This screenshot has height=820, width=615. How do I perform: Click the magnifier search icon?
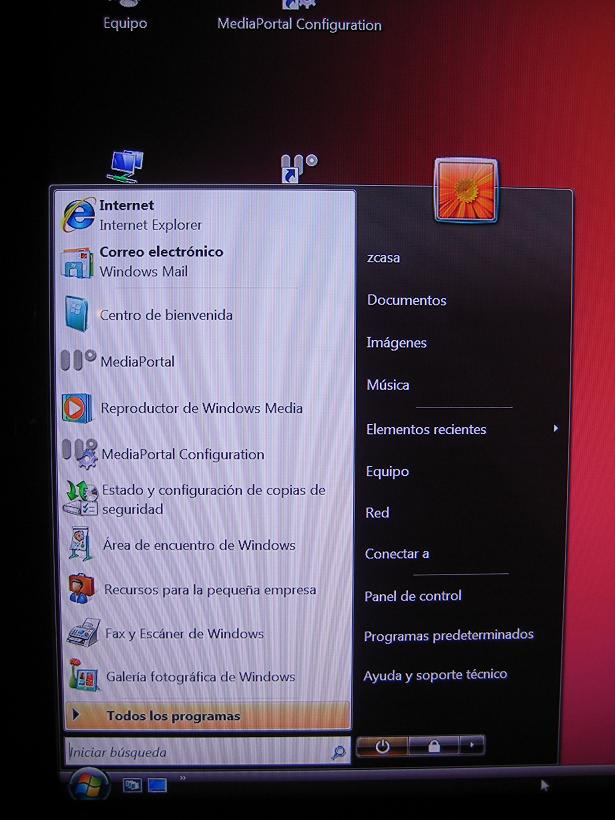pyautogui.click(x=338, y=752)
